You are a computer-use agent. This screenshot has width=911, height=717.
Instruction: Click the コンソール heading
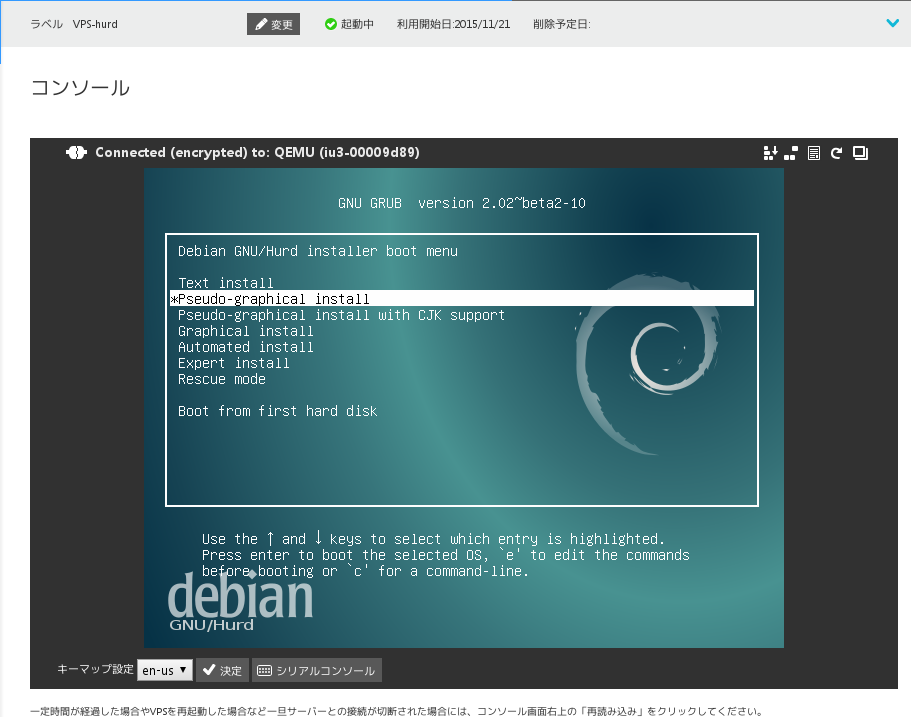tap(80, 88)
